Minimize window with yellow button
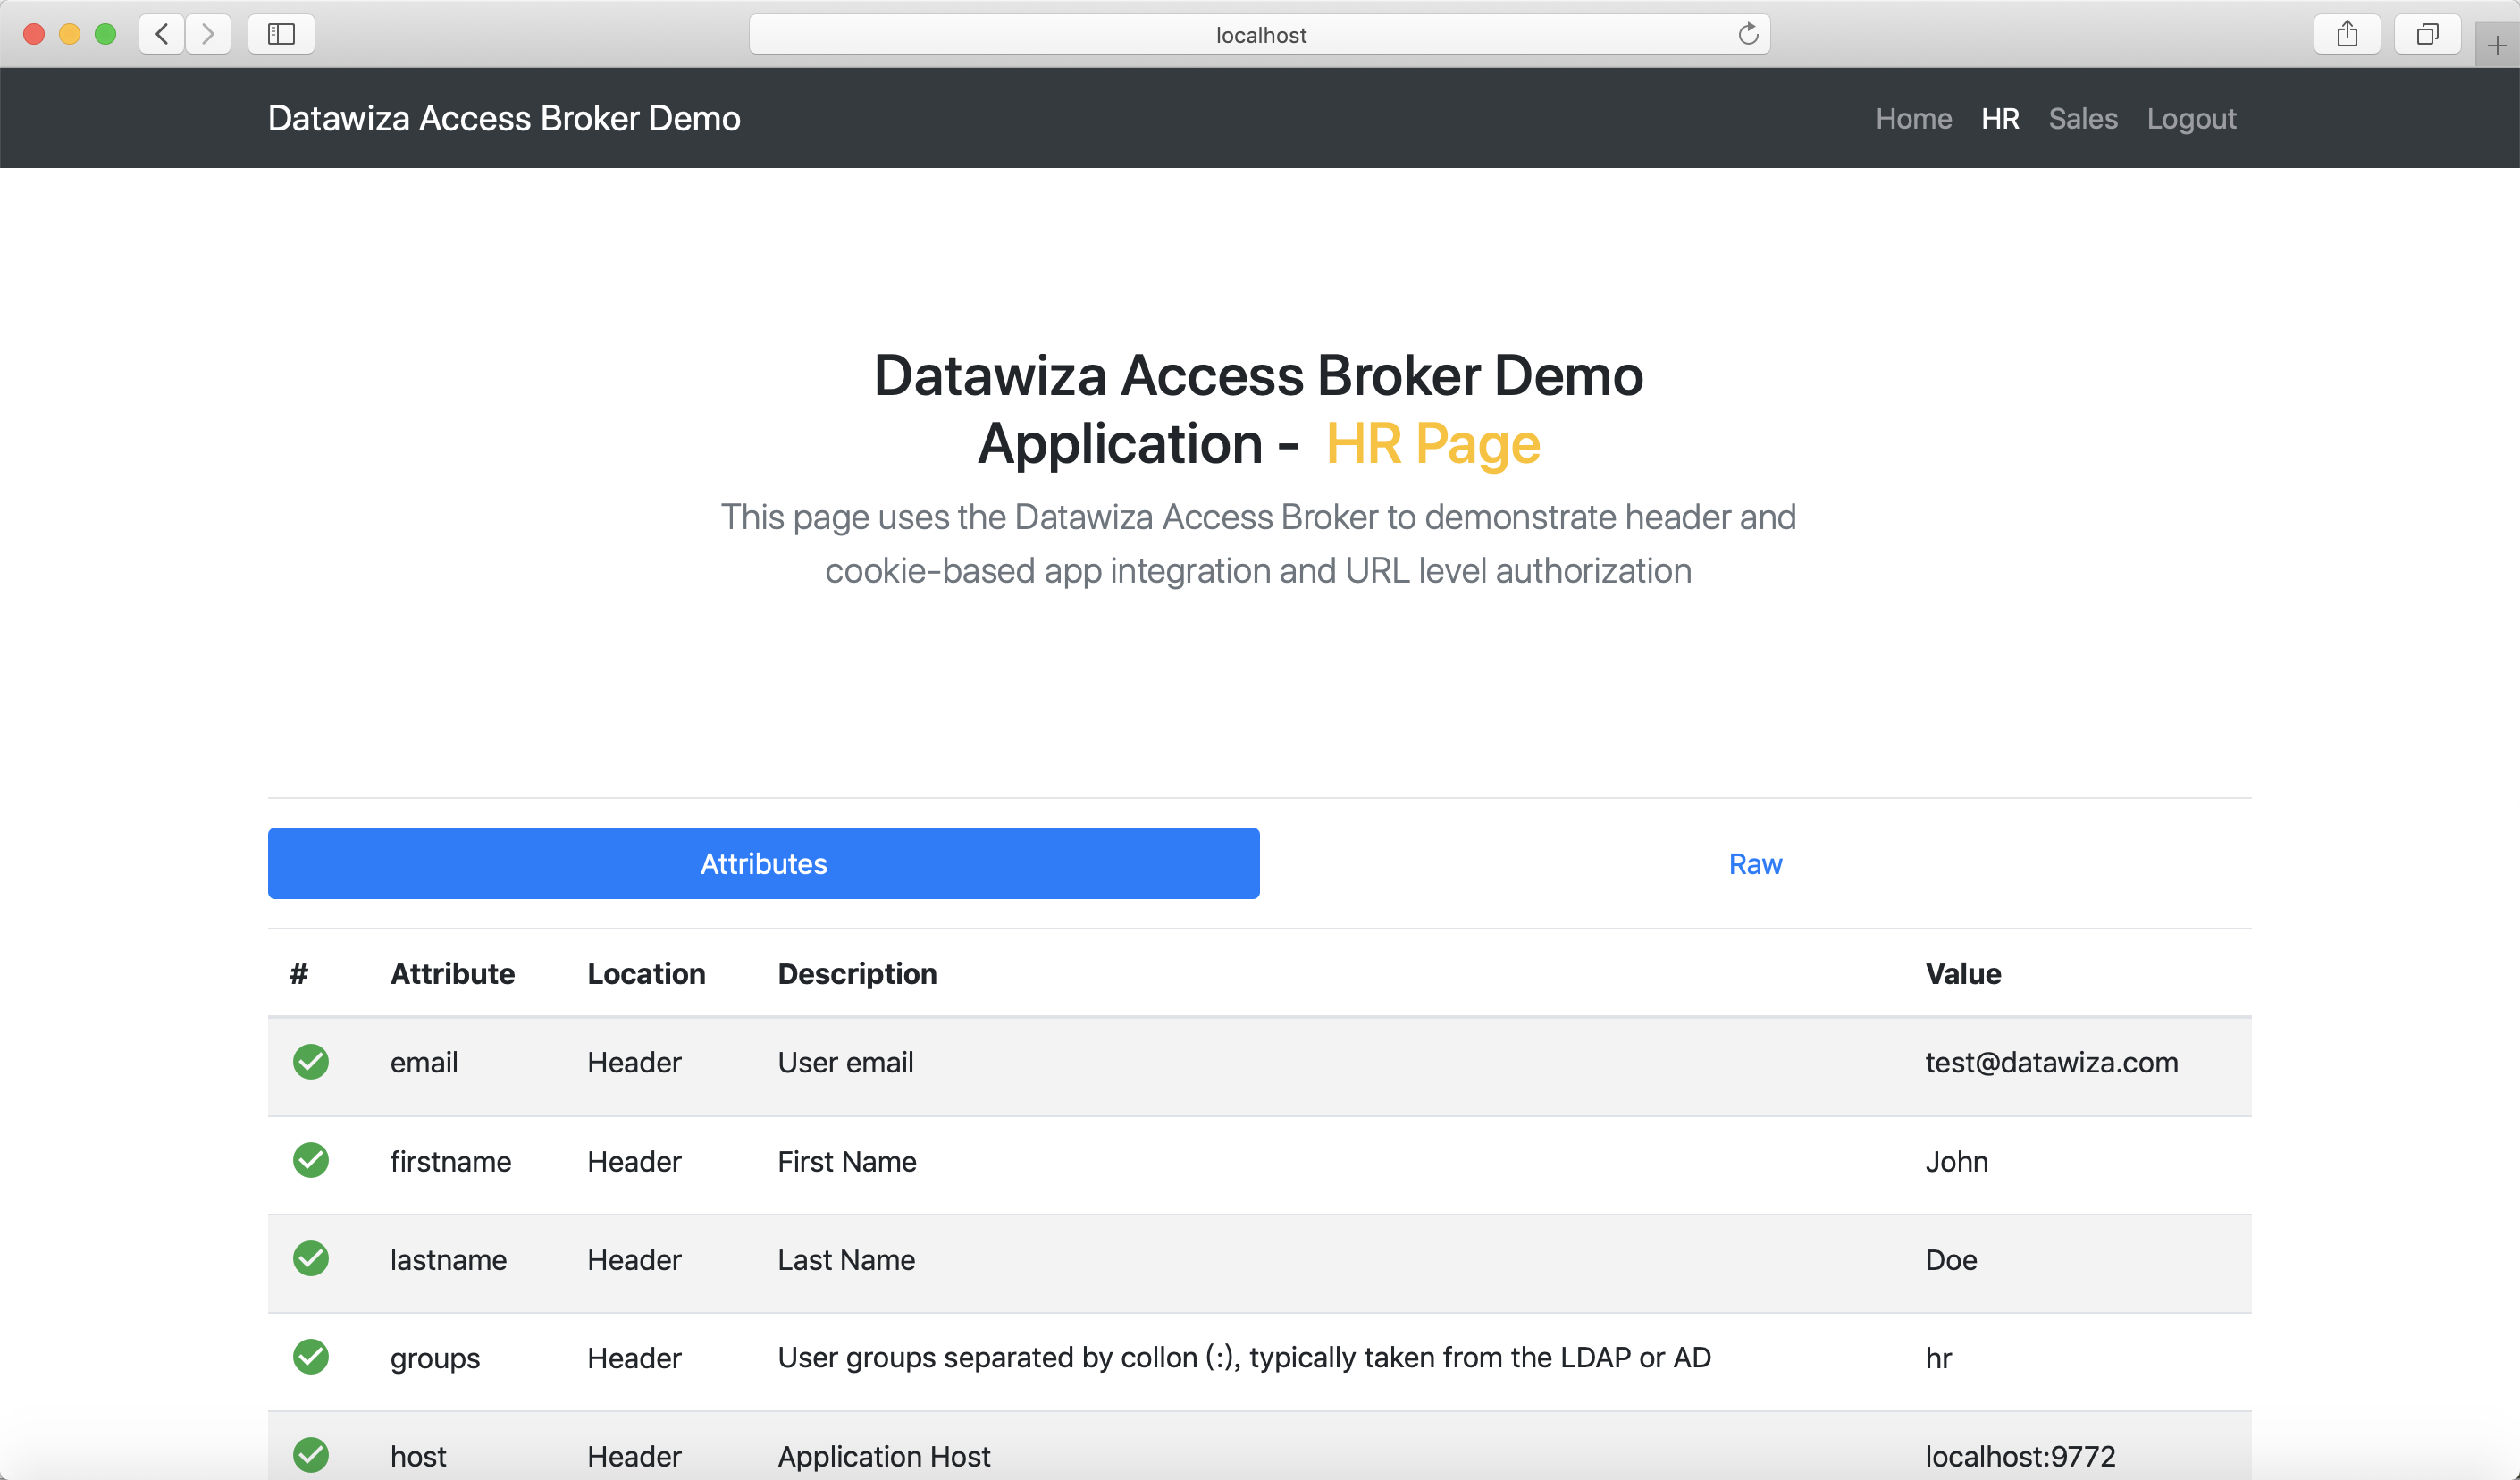The width and height of the screenshot is (2520, 1480). 69,34
